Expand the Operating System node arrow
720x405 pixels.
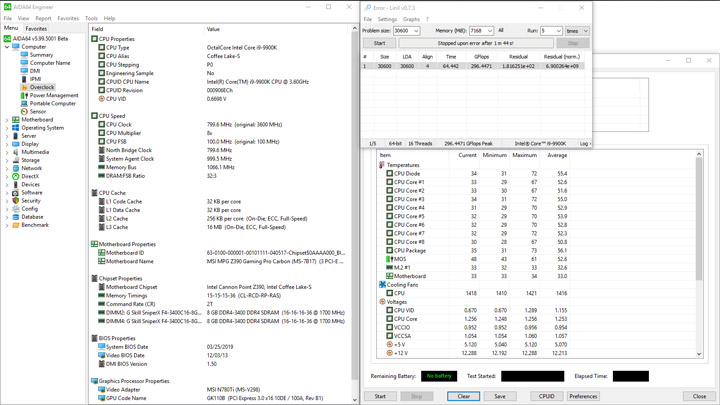click(x=7, y=128)
